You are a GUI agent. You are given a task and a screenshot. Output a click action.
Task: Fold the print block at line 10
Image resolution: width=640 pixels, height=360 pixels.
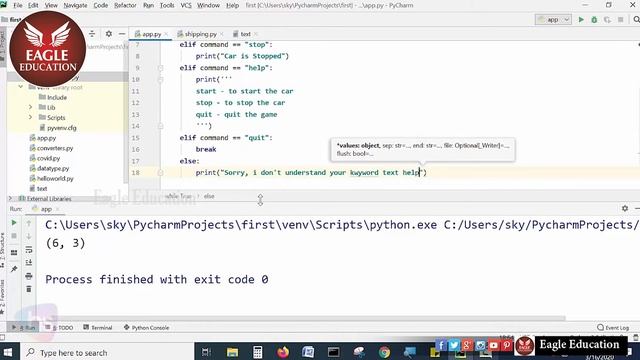pos(160,79)
